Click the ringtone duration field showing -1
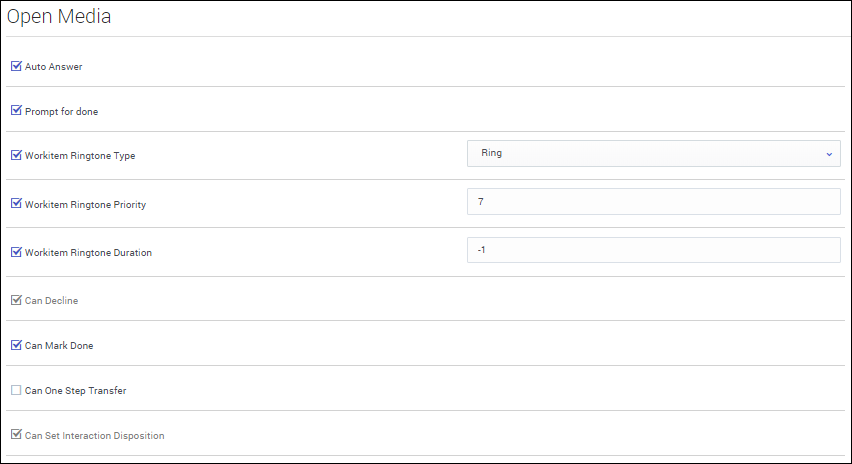Viewport: 852px width, 464px height. point(653,250)
